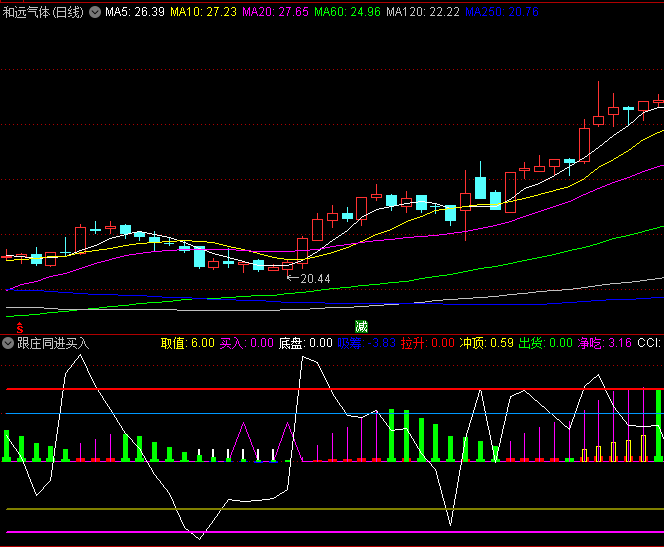The image size is (664, 547).
Task: Click the 出货 indicator value label
Action: tap(545, 343)
